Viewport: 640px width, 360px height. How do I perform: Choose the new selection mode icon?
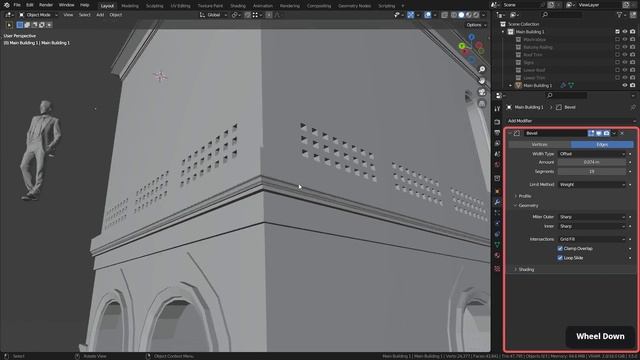(x=20, y=25)
